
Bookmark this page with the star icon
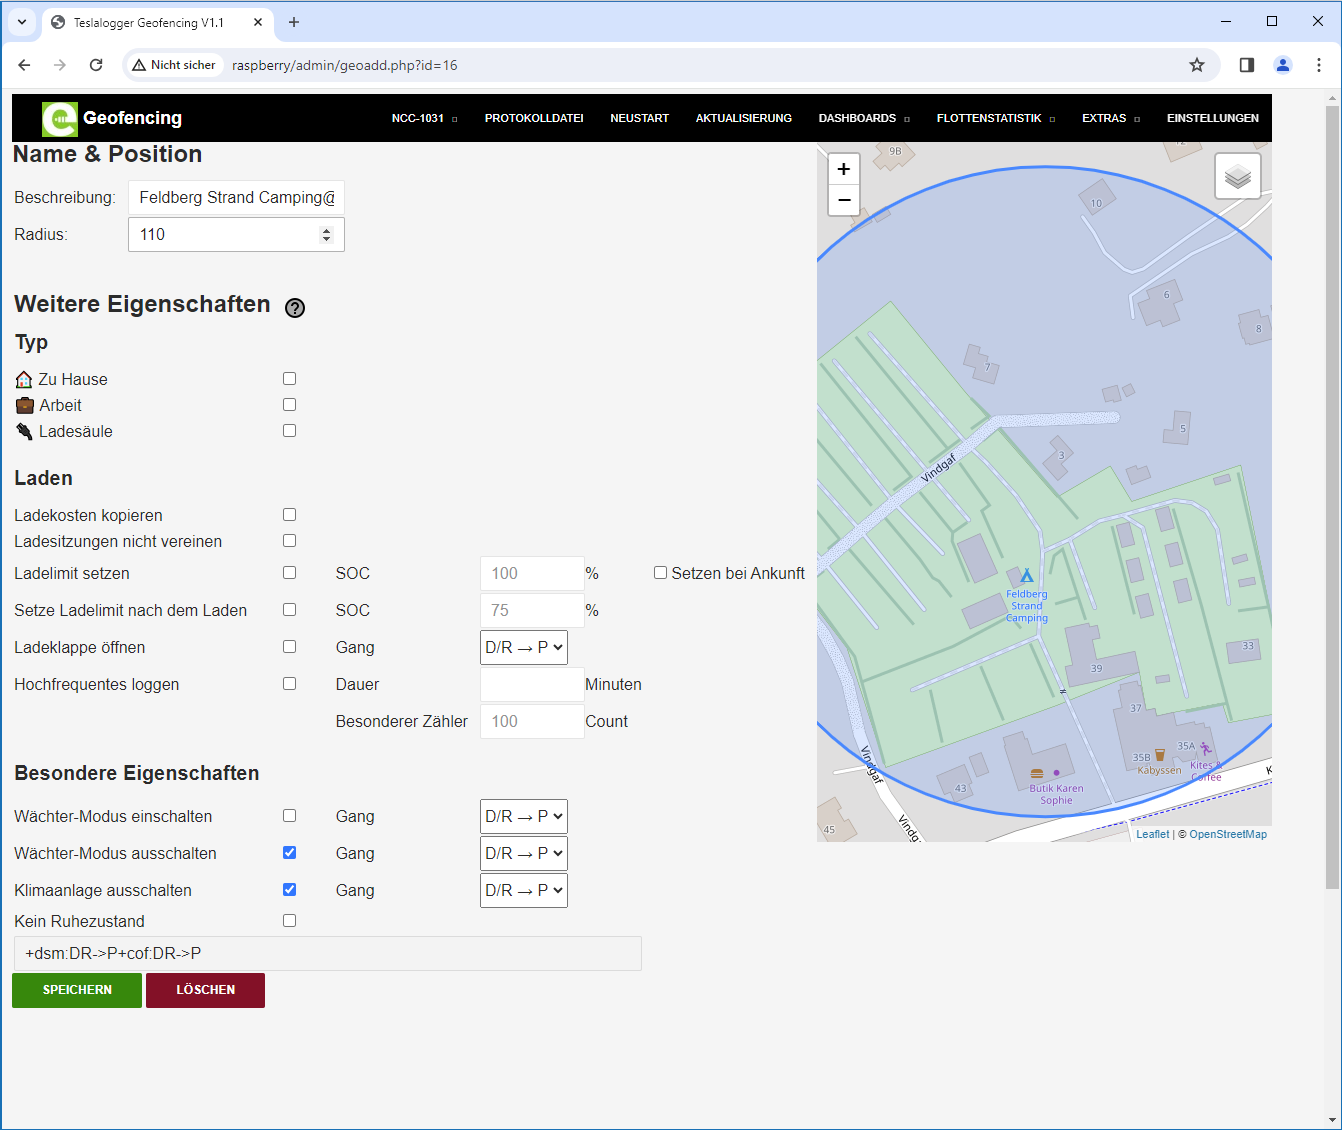[1197, 65]
